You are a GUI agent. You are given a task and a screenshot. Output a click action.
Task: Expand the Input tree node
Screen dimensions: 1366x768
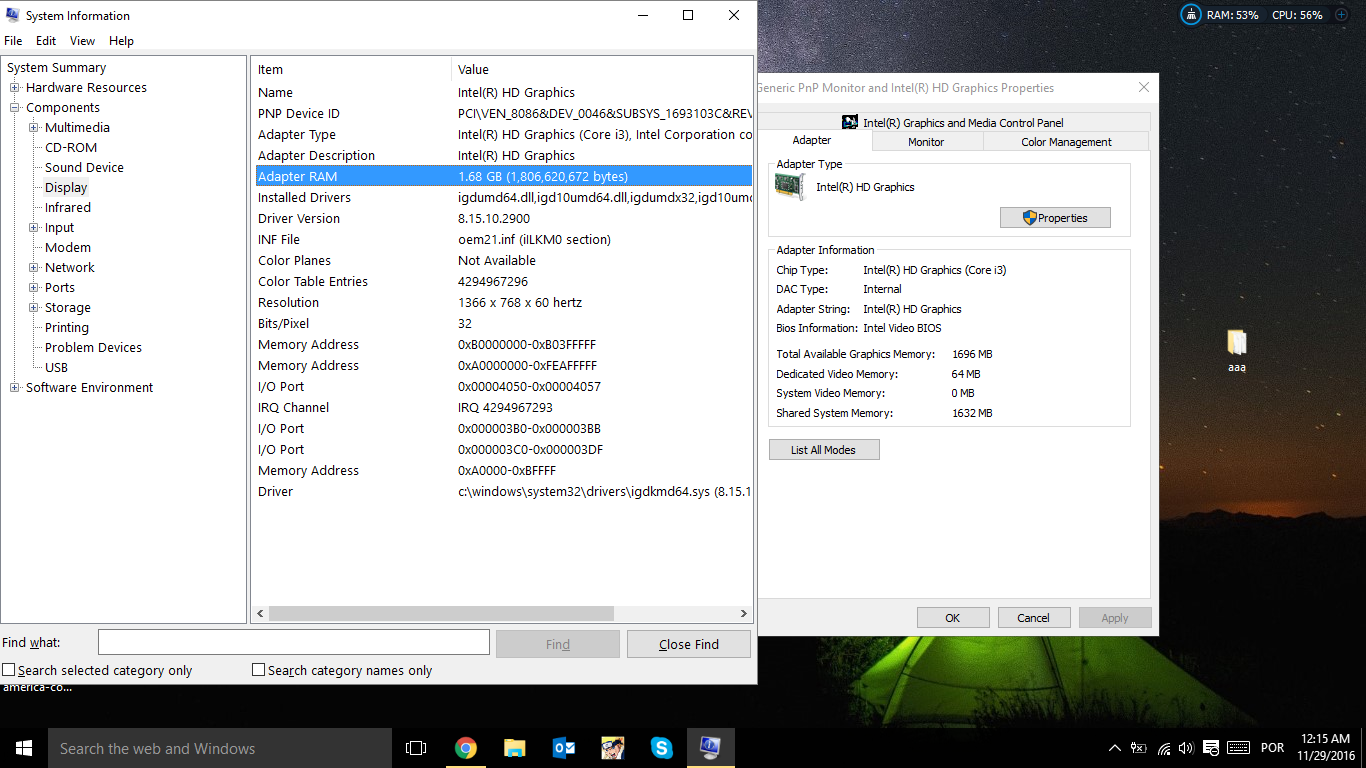[x=35, y=228]
